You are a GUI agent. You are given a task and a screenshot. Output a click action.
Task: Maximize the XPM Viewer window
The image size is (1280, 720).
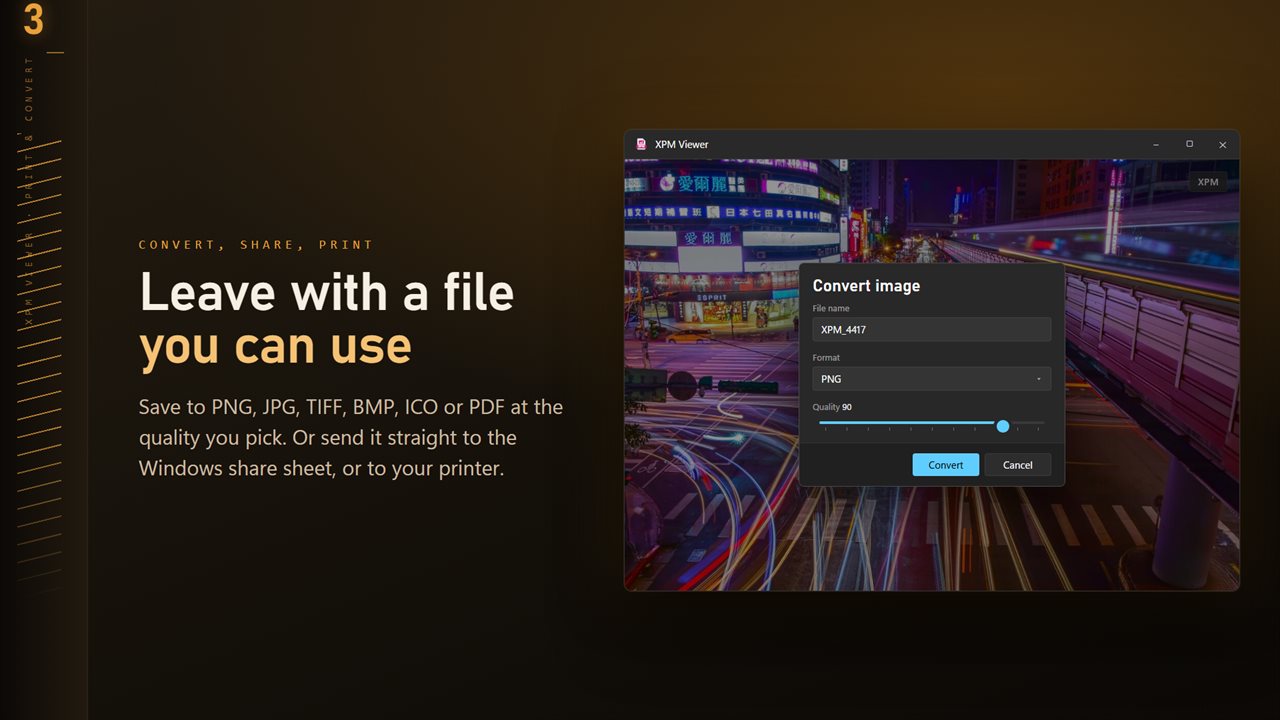coord(1189,145)
